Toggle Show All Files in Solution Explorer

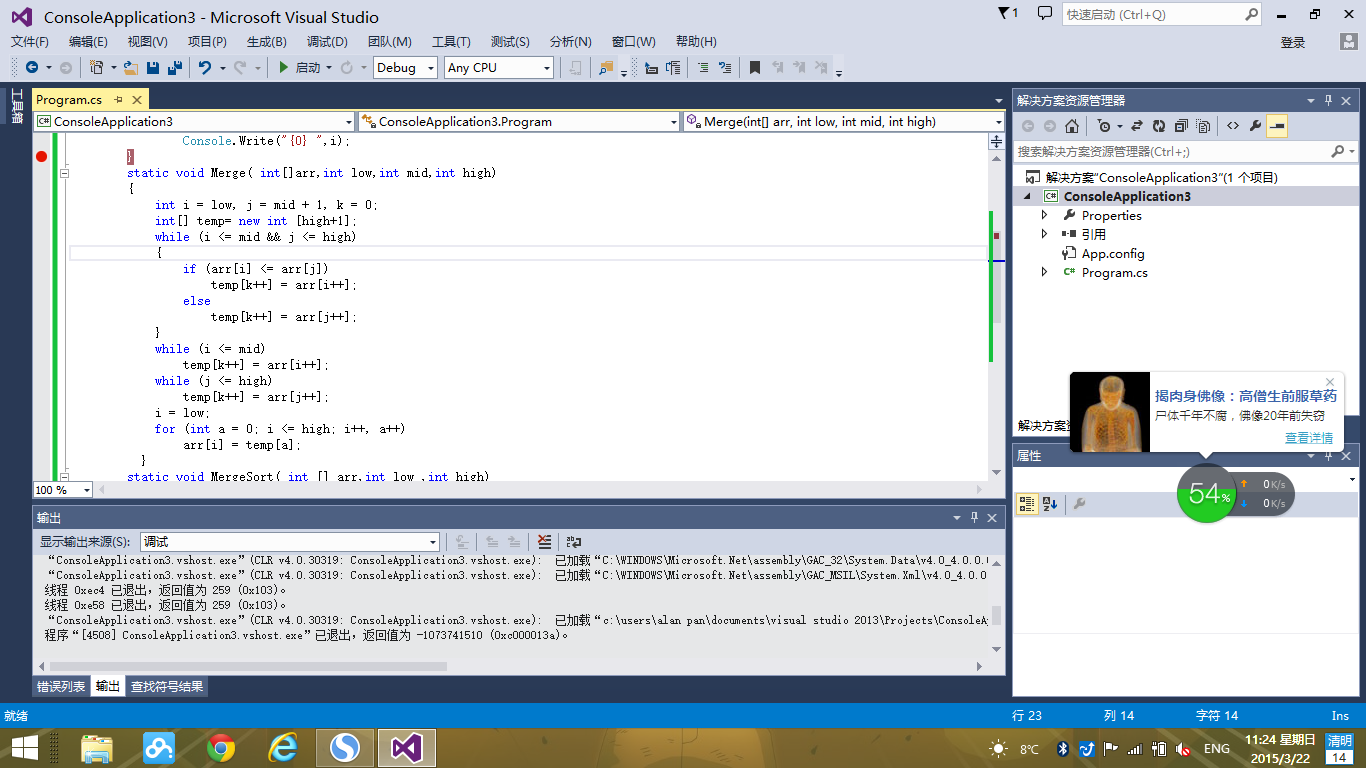[1203, 126]
